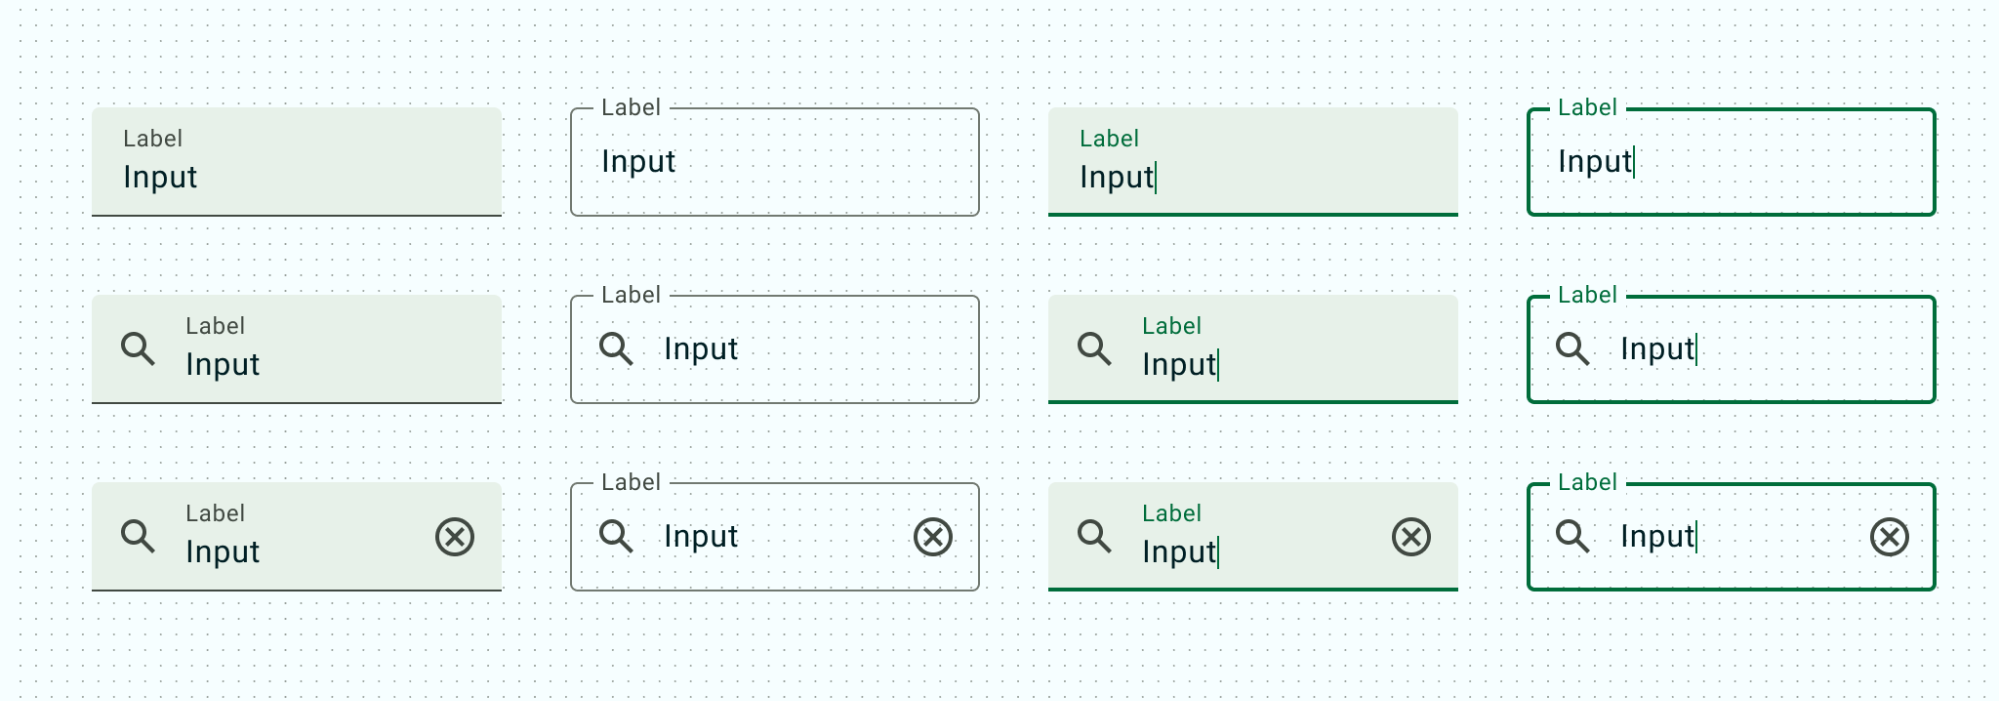Click search icon in gray outlined field lacking clear button
The height and width of the screenshot is (701, 1999).
tap(616, 349)
